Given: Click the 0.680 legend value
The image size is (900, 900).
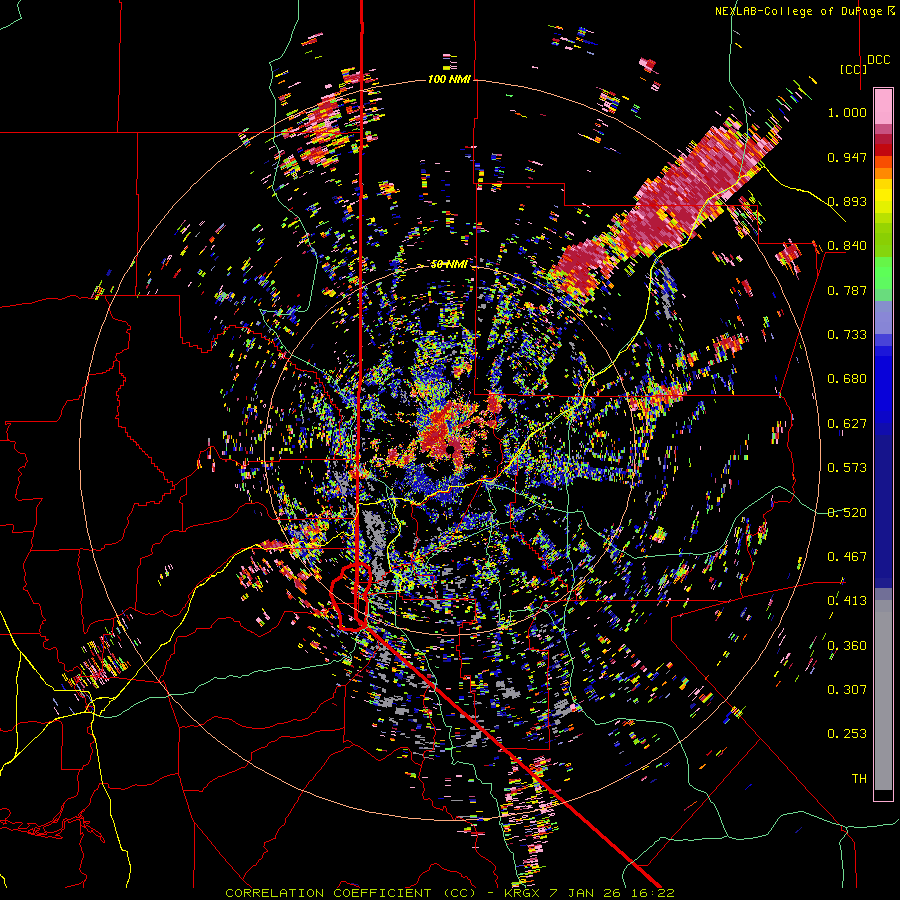Looking at the screenshot, I should point(847,379).
